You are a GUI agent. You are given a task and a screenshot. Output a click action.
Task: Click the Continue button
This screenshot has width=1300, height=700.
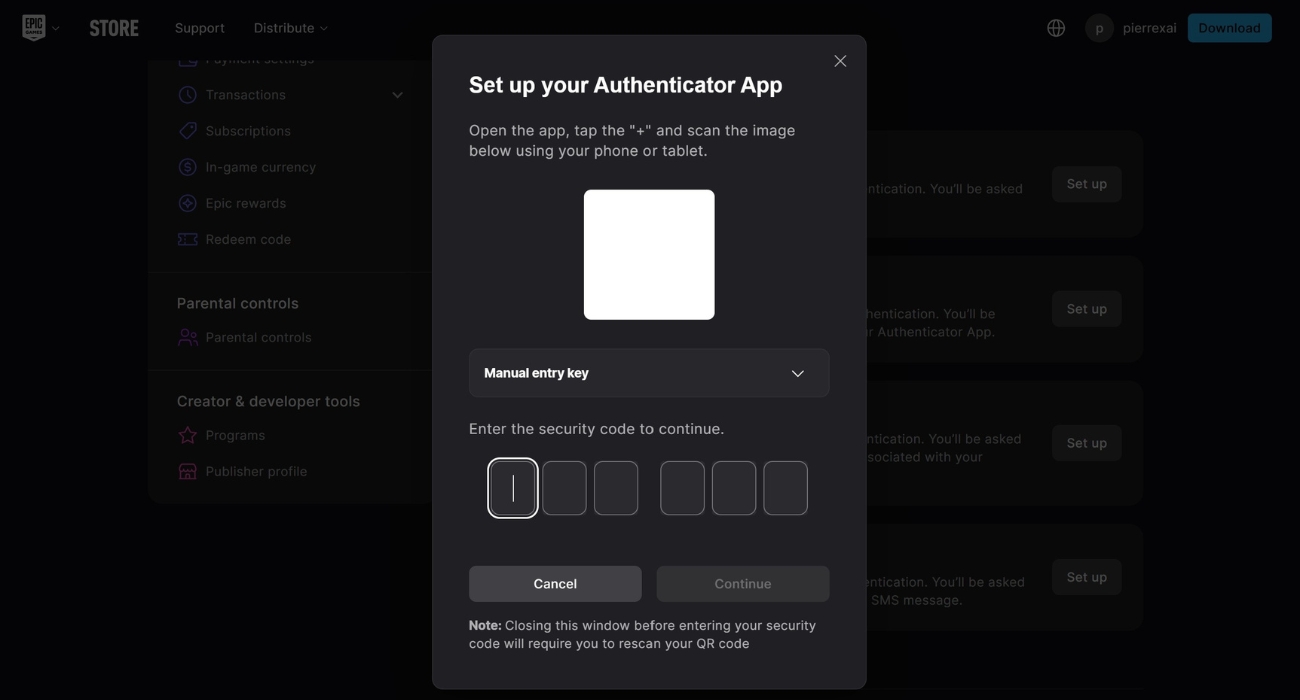743,584
